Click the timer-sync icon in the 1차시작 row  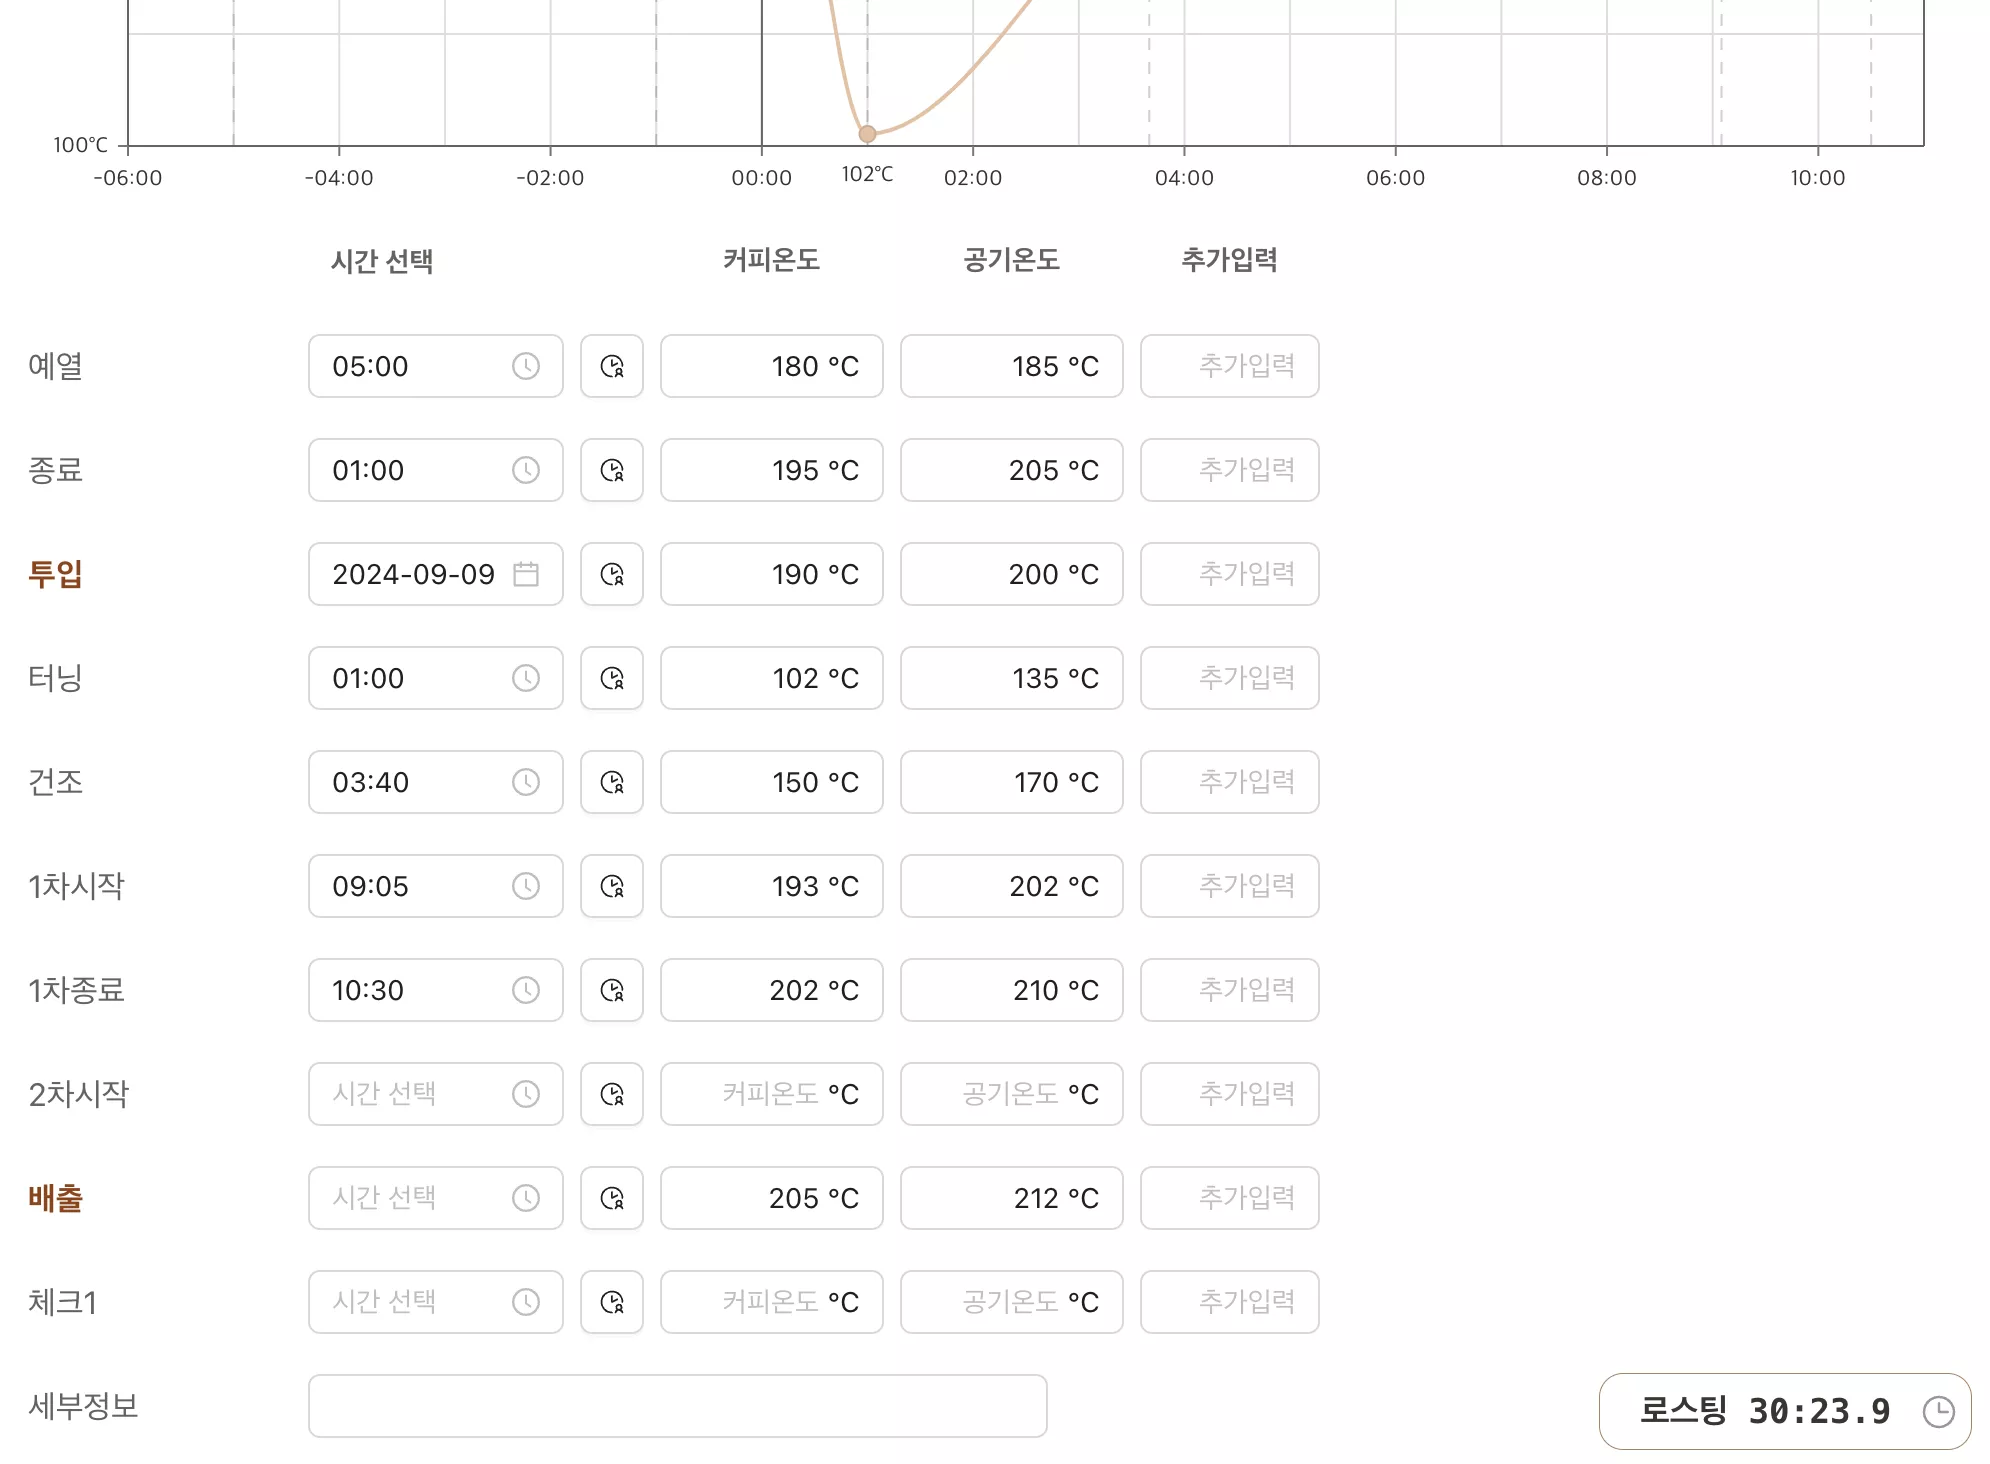click(612, 886)
